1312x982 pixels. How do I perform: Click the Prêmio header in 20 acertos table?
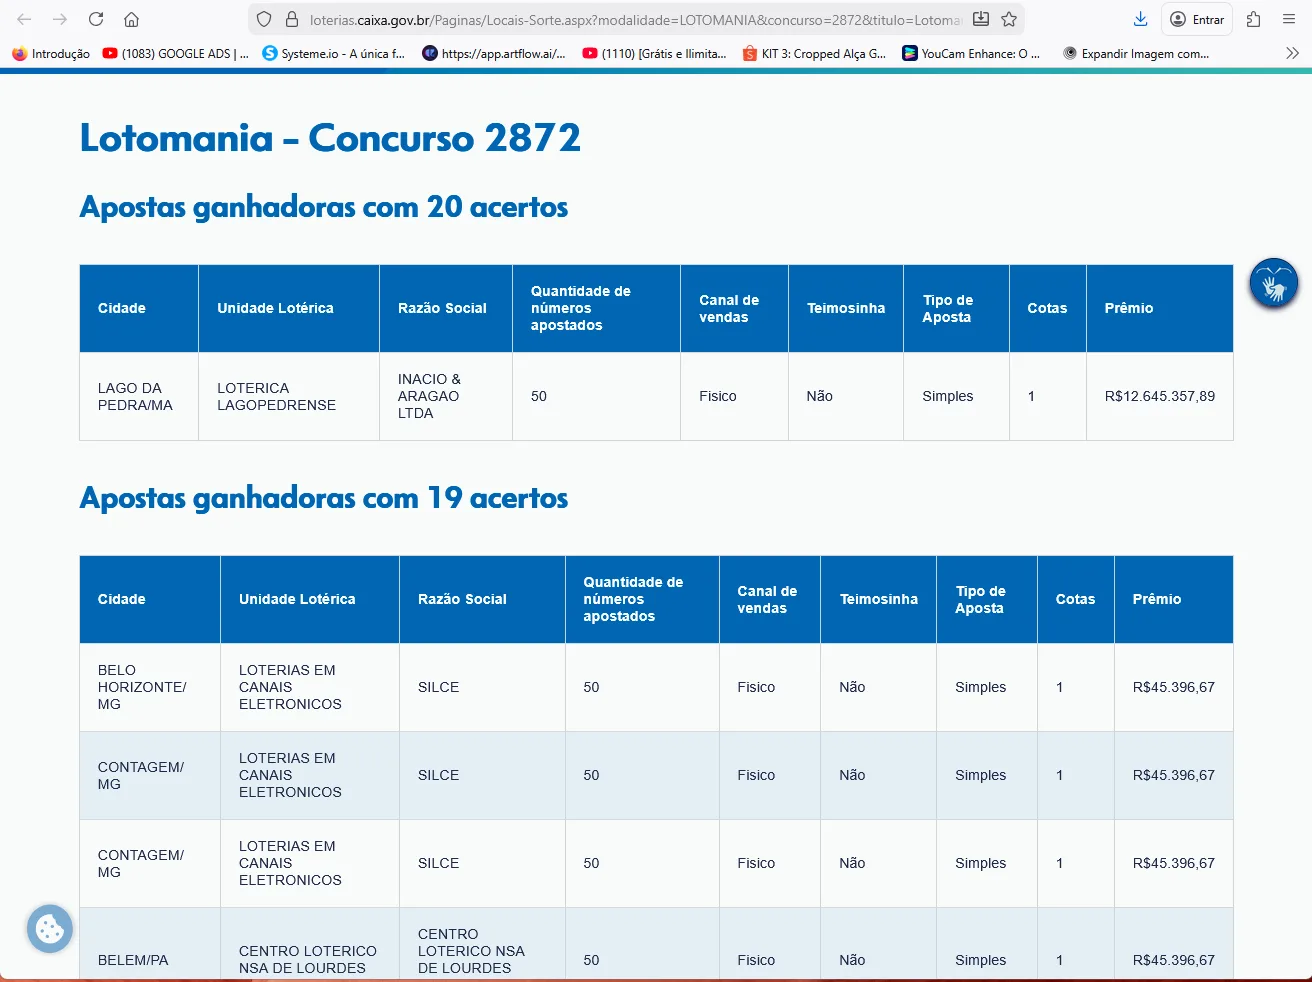click(x=1128, y=308)
